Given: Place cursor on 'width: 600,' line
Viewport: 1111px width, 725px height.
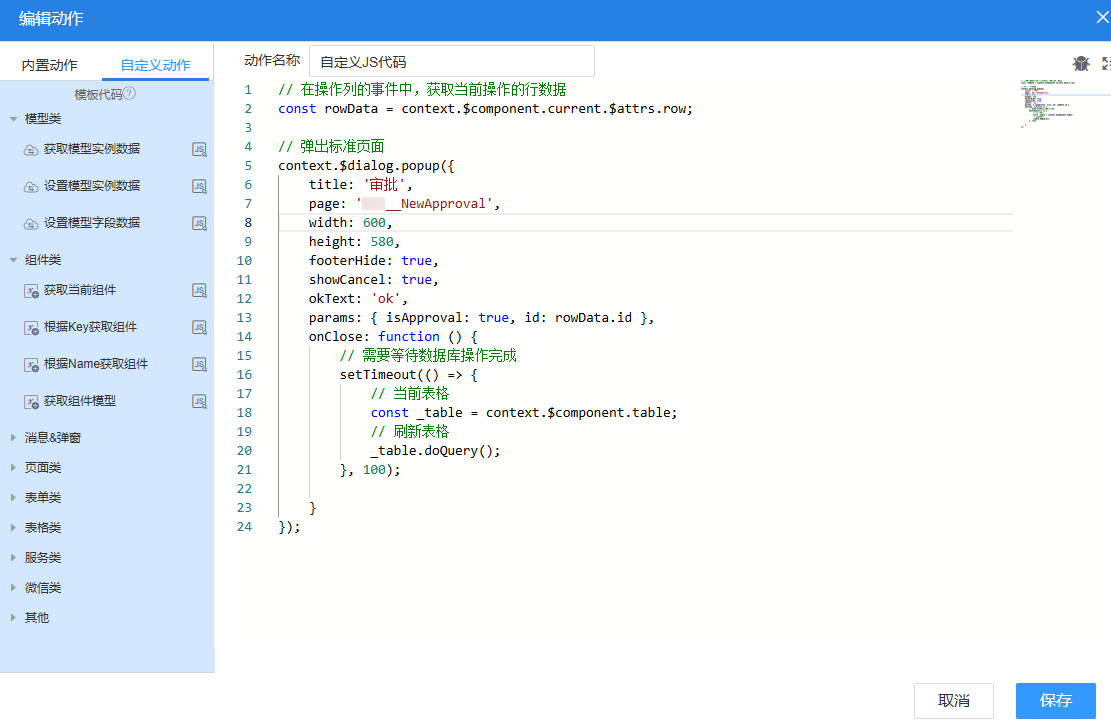Looking at the screenshot, I should pyautogui.click(x=351, y=223).
